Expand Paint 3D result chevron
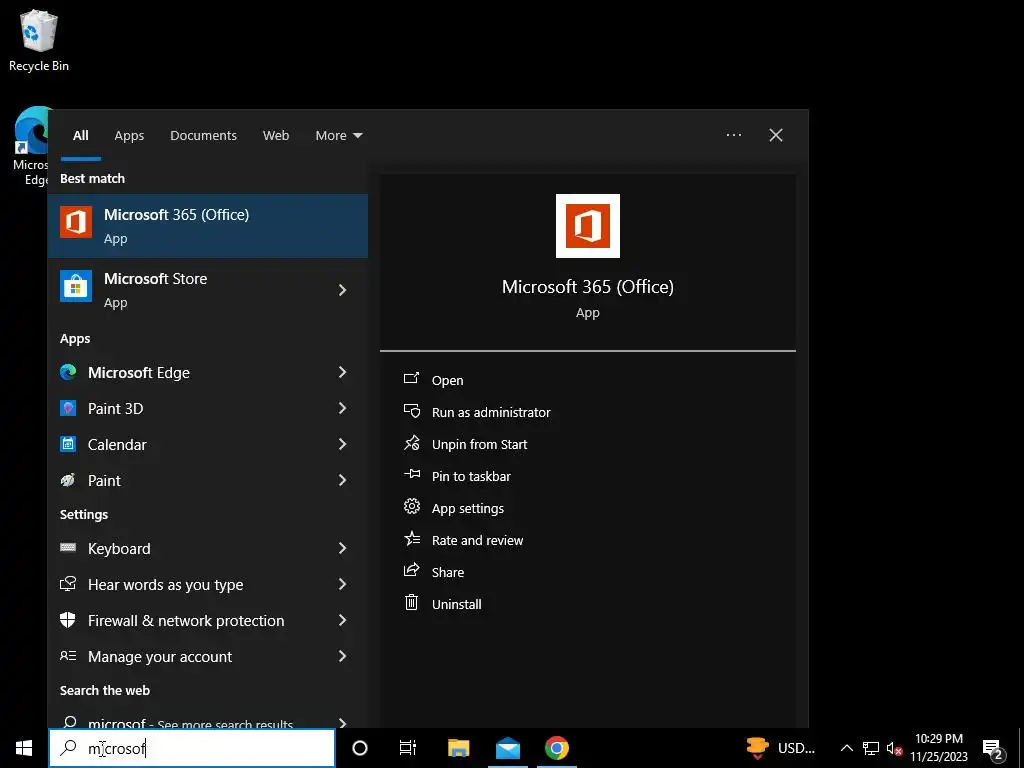The image size is (1024, 768). pos(342,408)
